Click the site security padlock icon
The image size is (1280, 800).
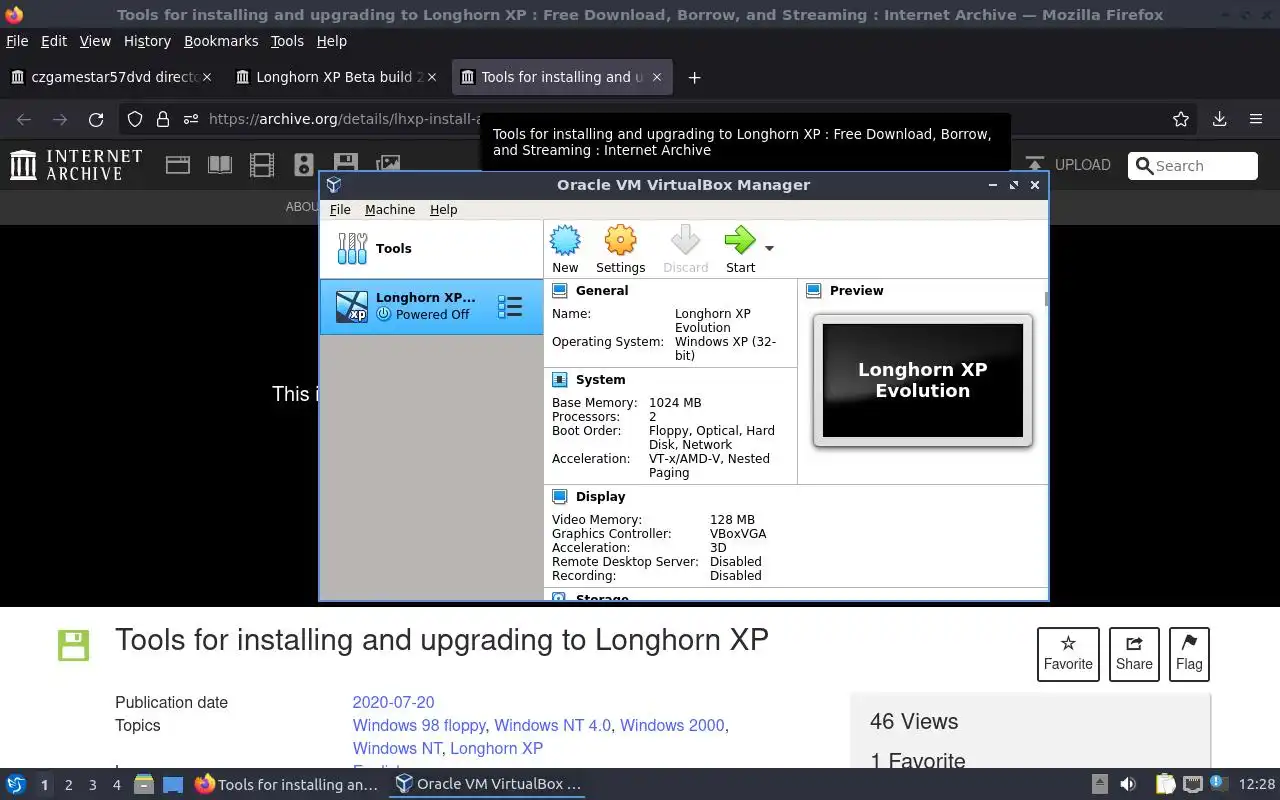[163, 119]
